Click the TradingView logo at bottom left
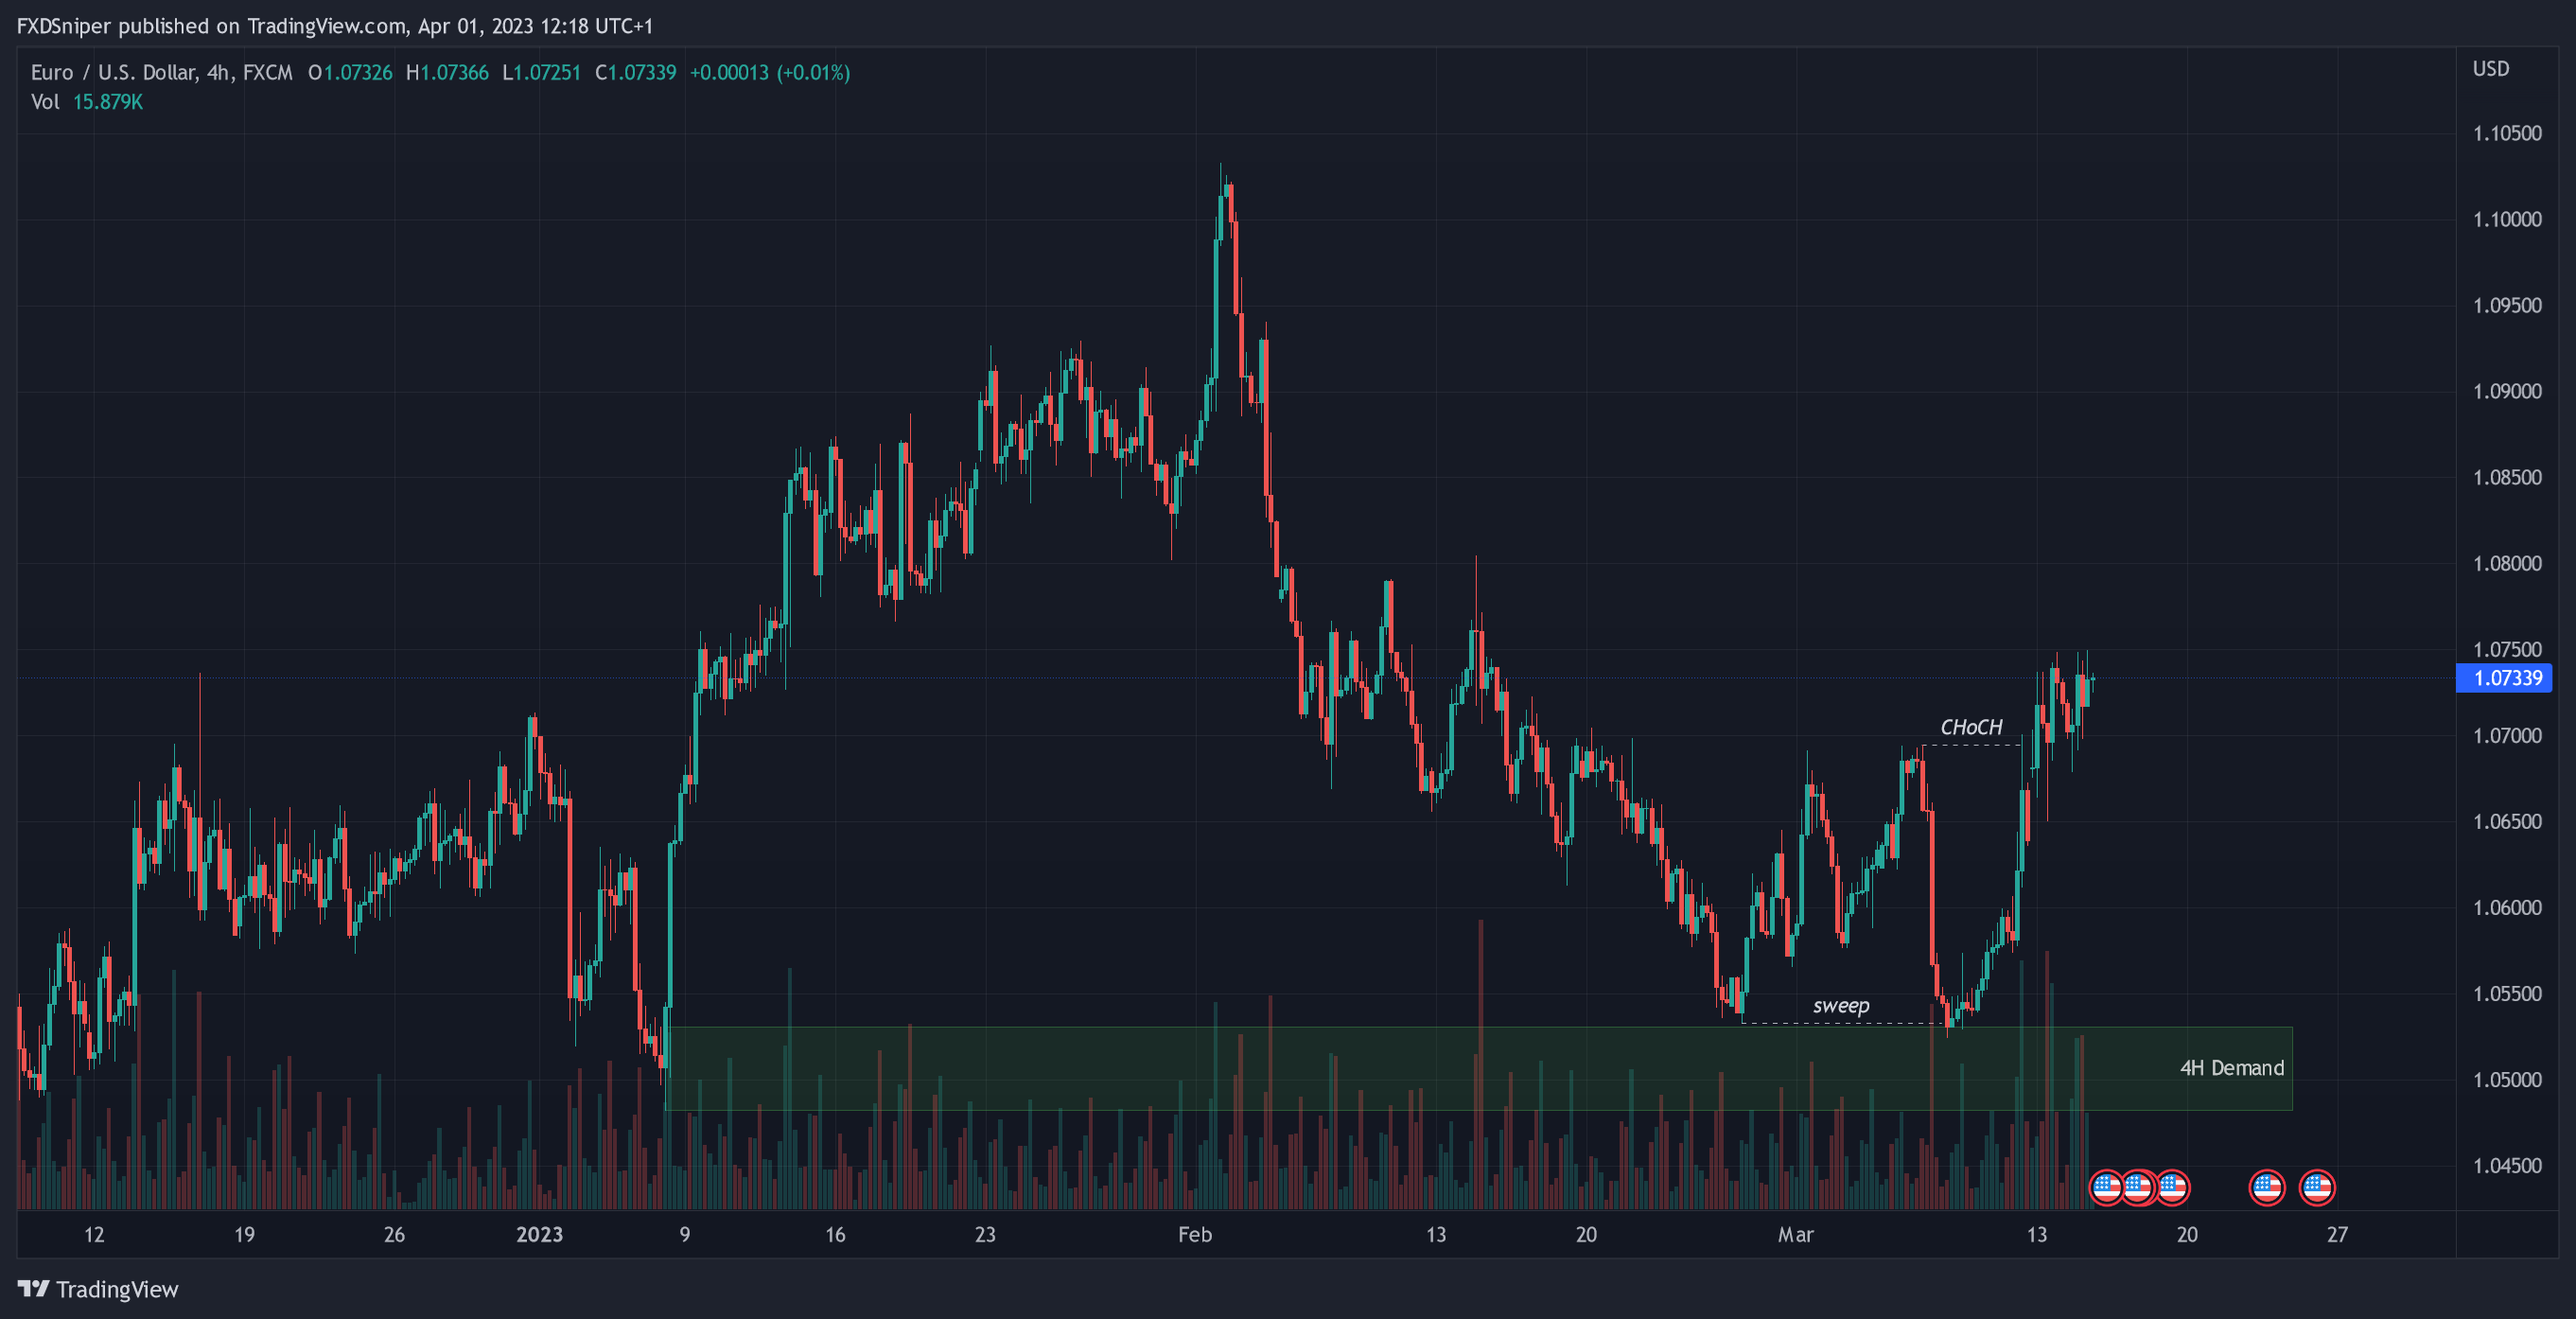 click(97, 1289)
